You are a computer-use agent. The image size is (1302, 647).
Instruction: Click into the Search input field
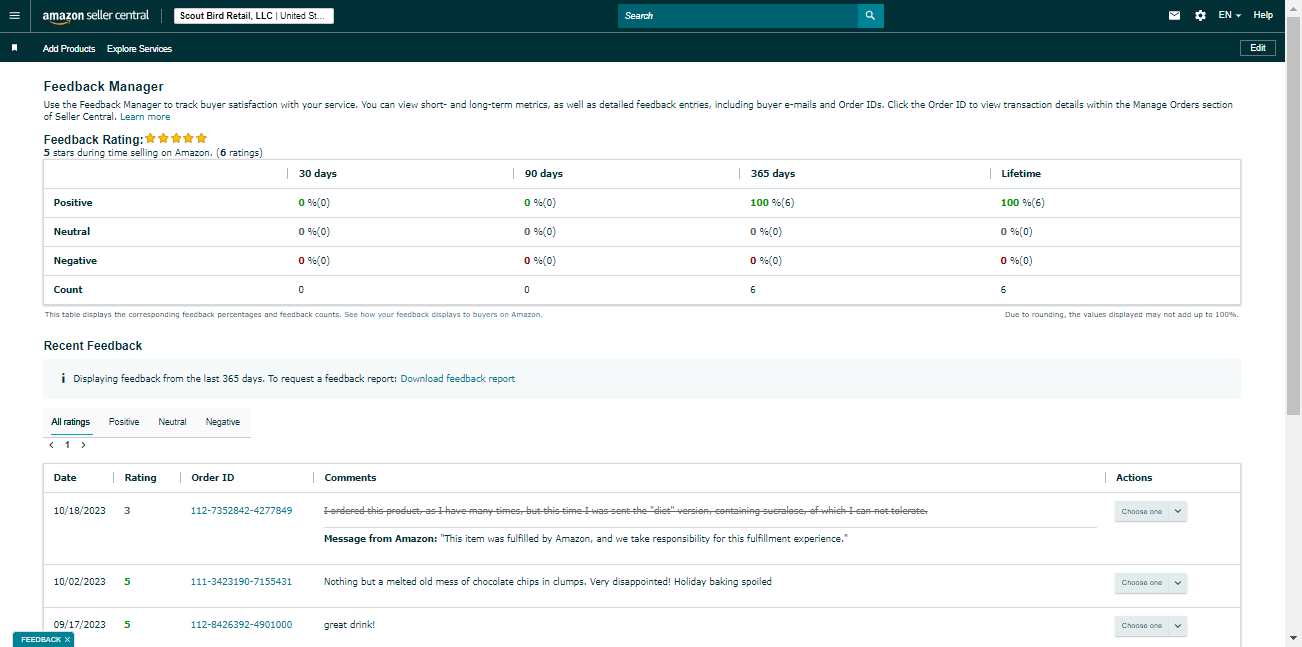(x=738, y=16)
